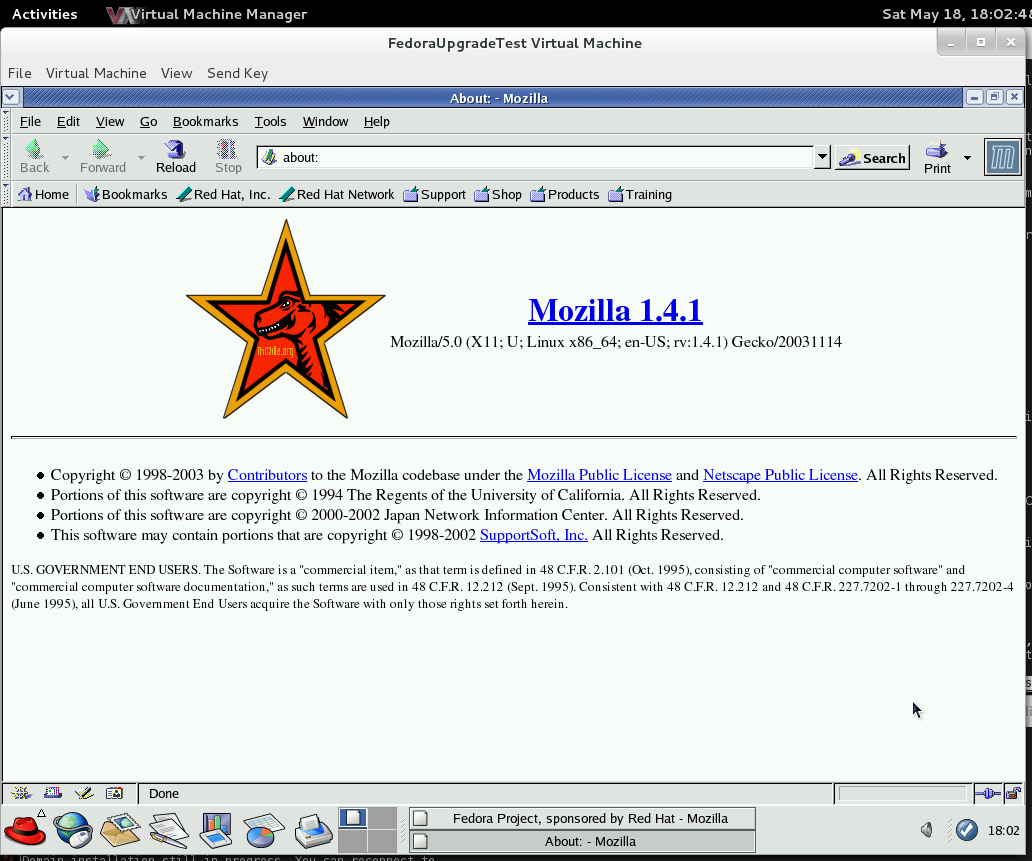Screen dimensions: 1032x861
Task: Open the Bookmarks menu in menu bar
Action: 205,121
